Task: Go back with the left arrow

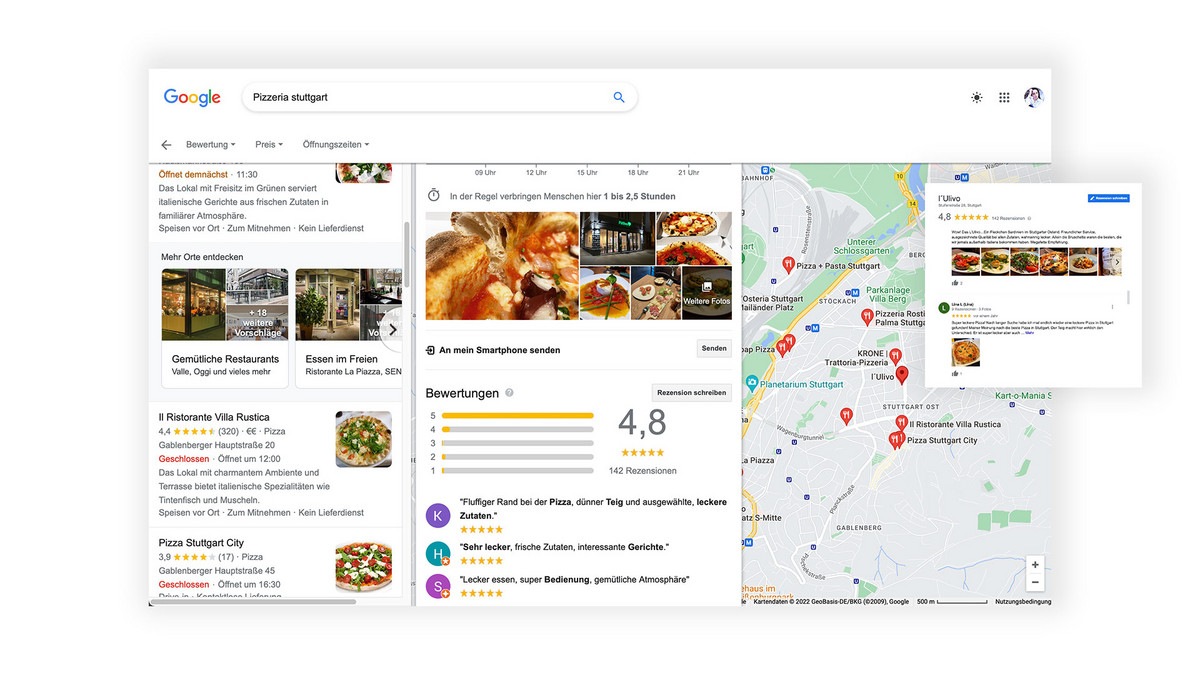Action: (166, 145)
